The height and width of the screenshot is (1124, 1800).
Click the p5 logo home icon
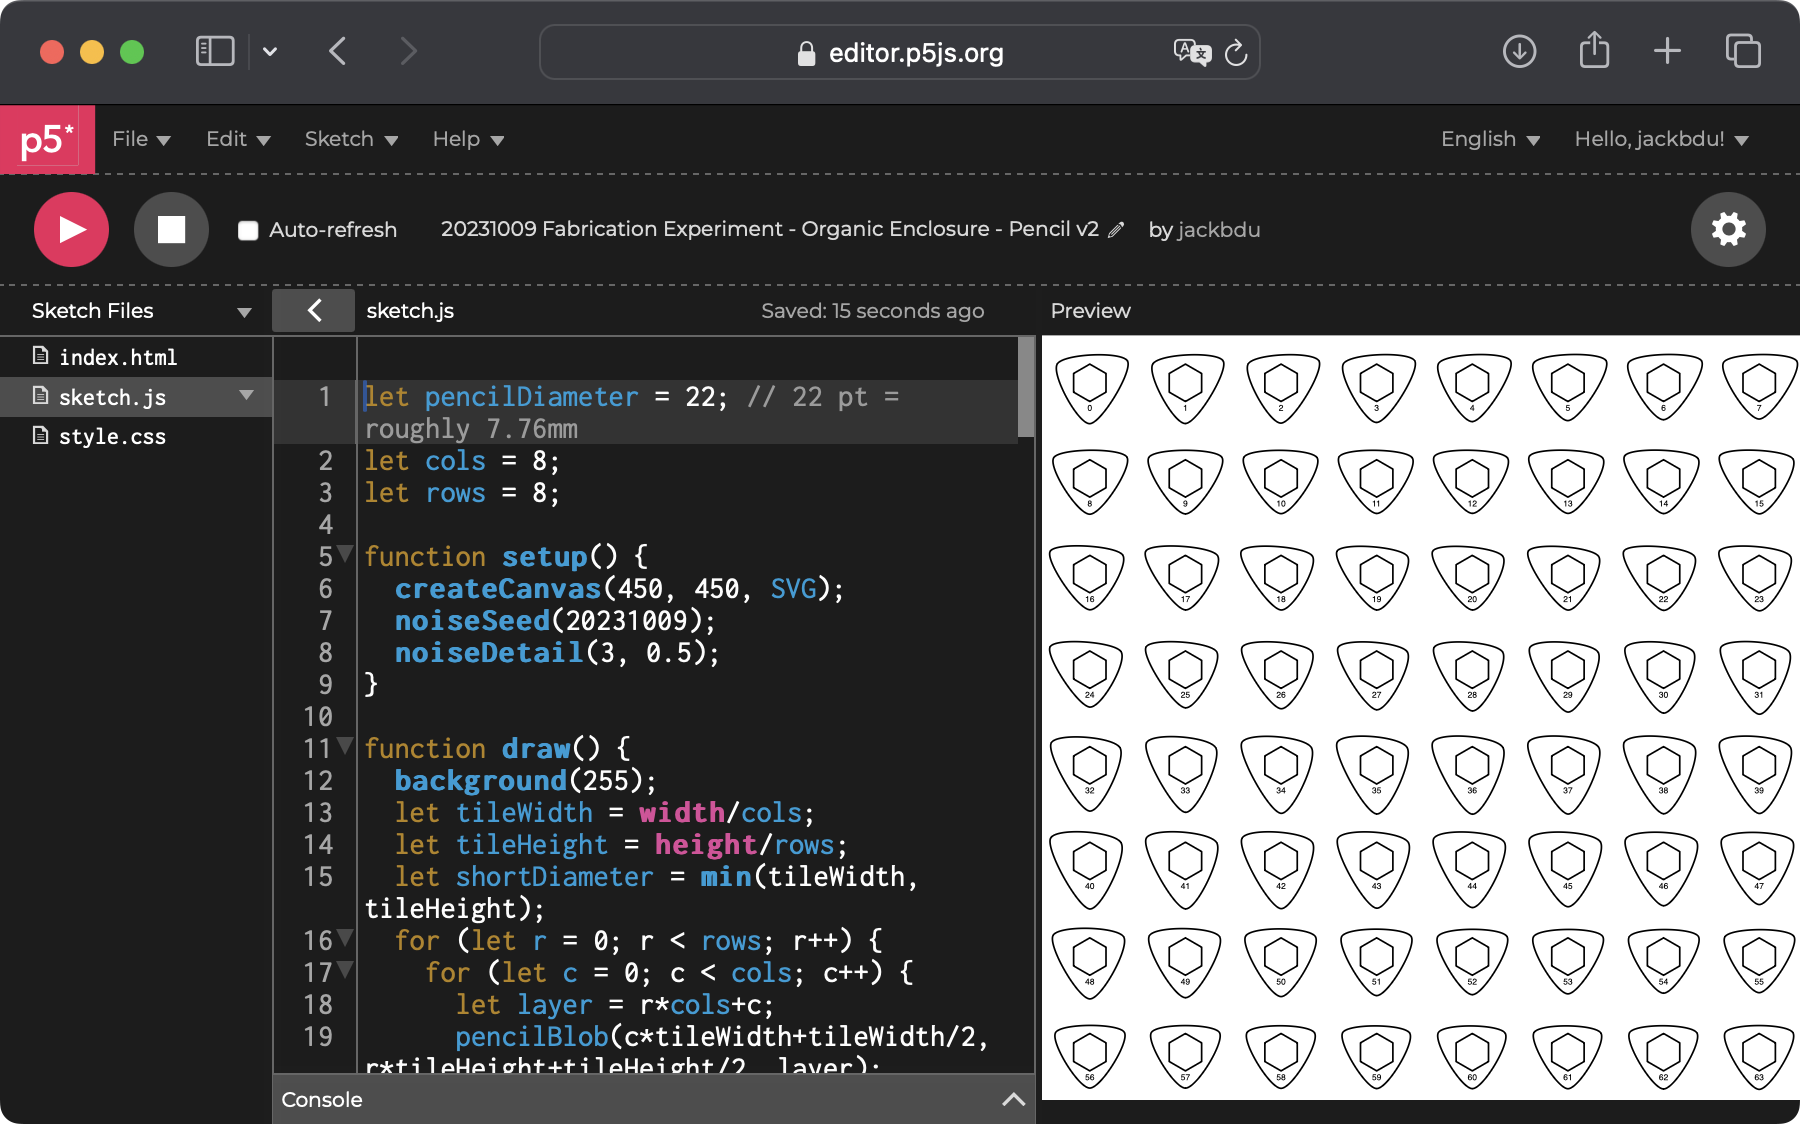pos(47,140)
